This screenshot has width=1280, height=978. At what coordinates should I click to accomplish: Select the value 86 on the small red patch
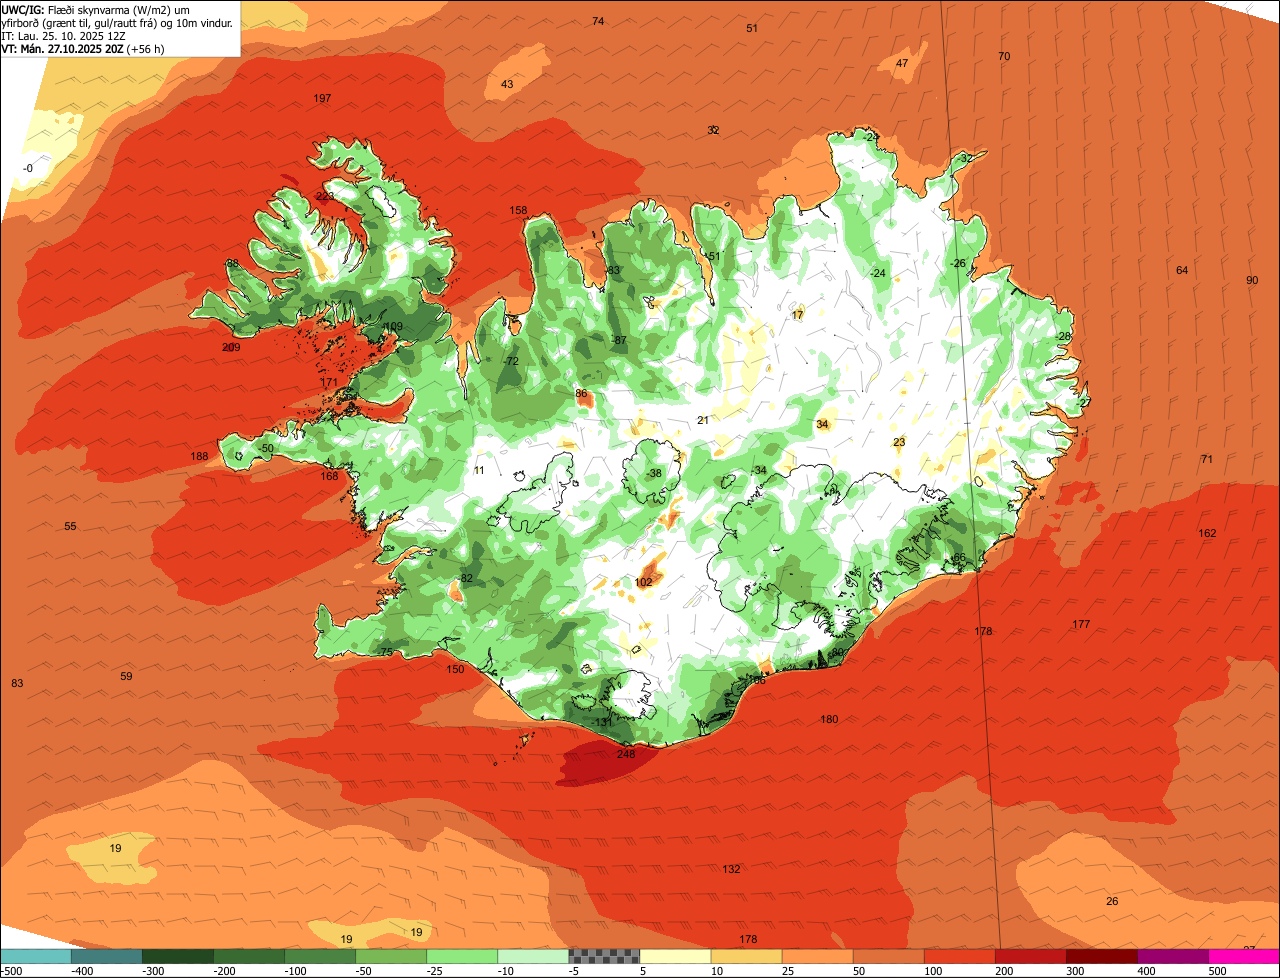tap(581, 394)
